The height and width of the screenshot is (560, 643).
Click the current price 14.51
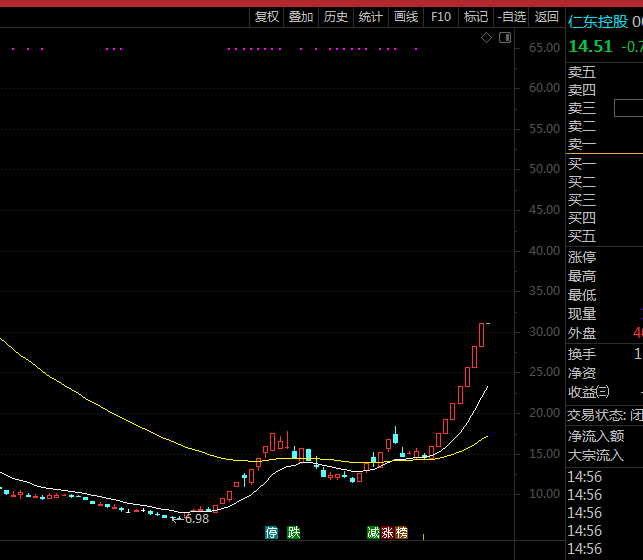click(x=590, y=47)
